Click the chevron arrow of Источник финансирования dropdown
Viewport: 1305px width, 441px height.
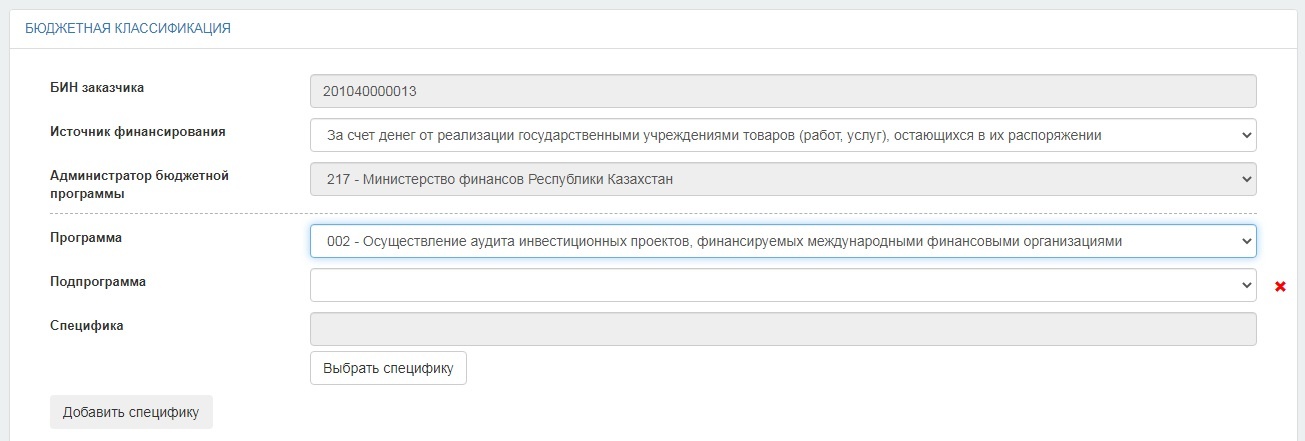[x=1245, y=135]
